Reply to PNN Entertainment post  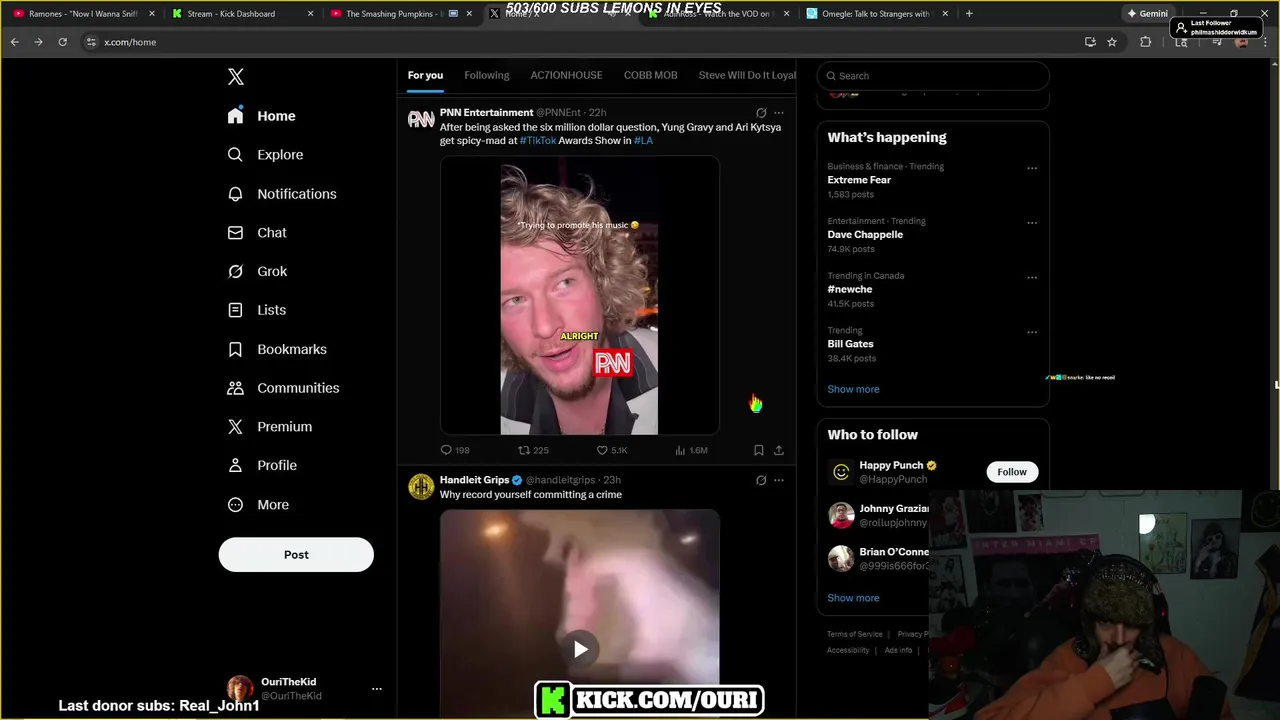454,450
